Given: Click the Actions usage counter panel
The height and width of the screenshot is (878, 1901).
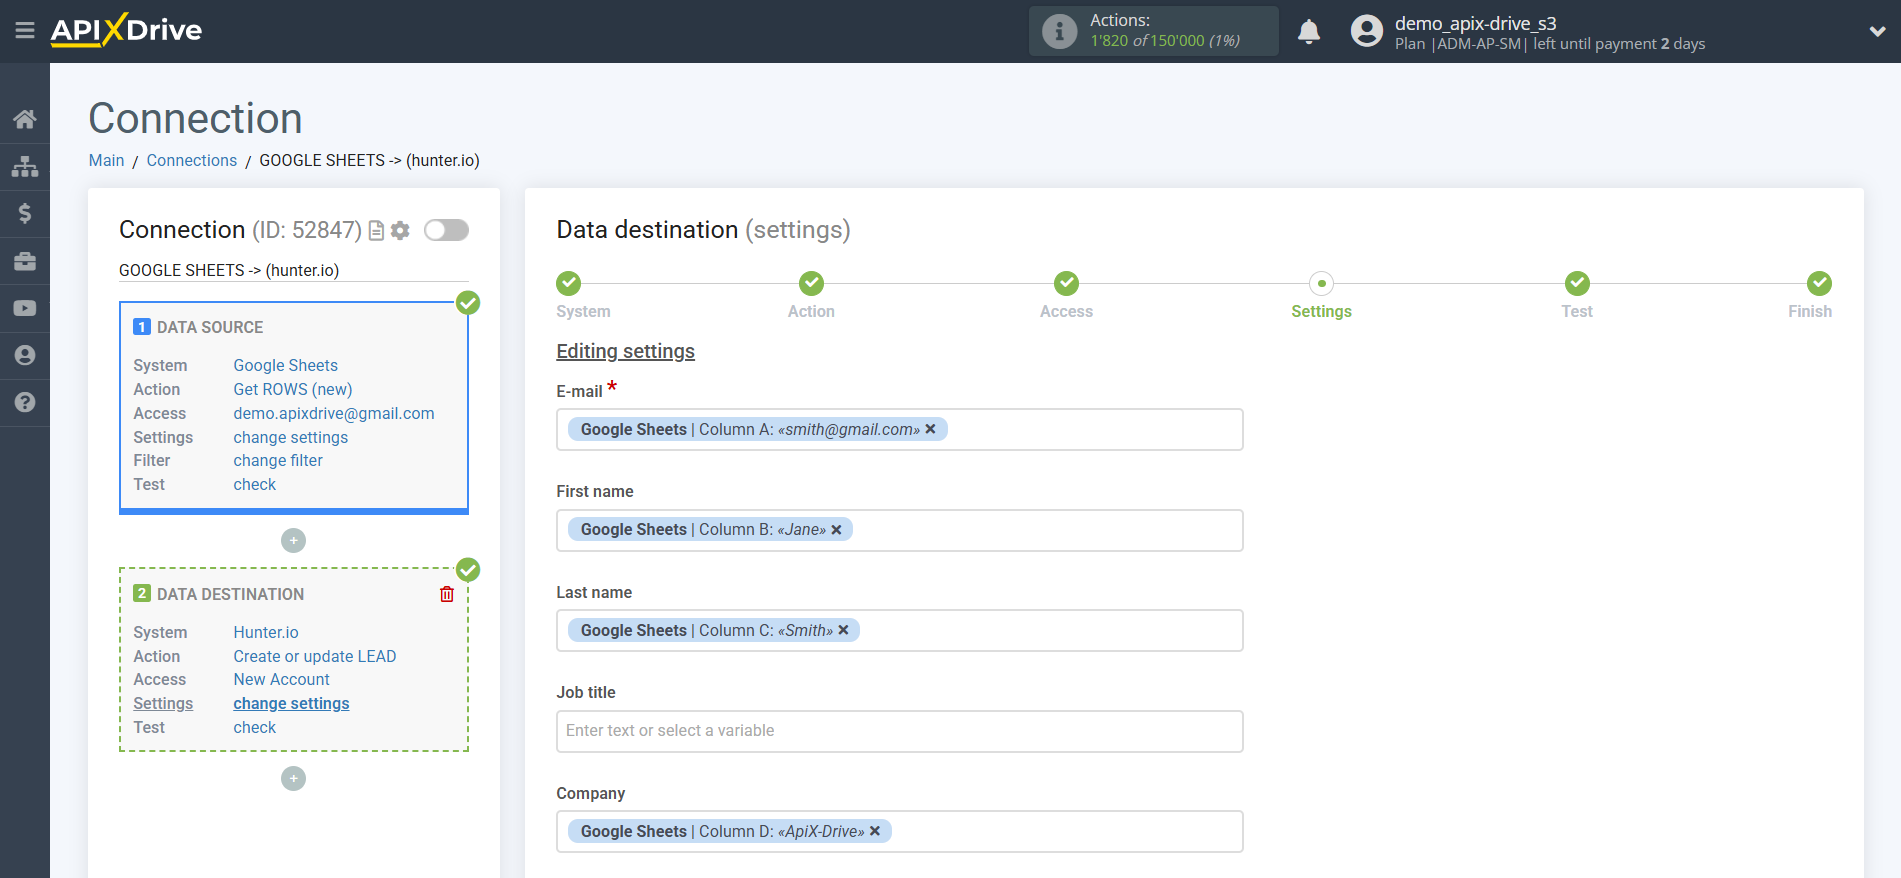Looking at the screenshot, I should (1154, 31).
